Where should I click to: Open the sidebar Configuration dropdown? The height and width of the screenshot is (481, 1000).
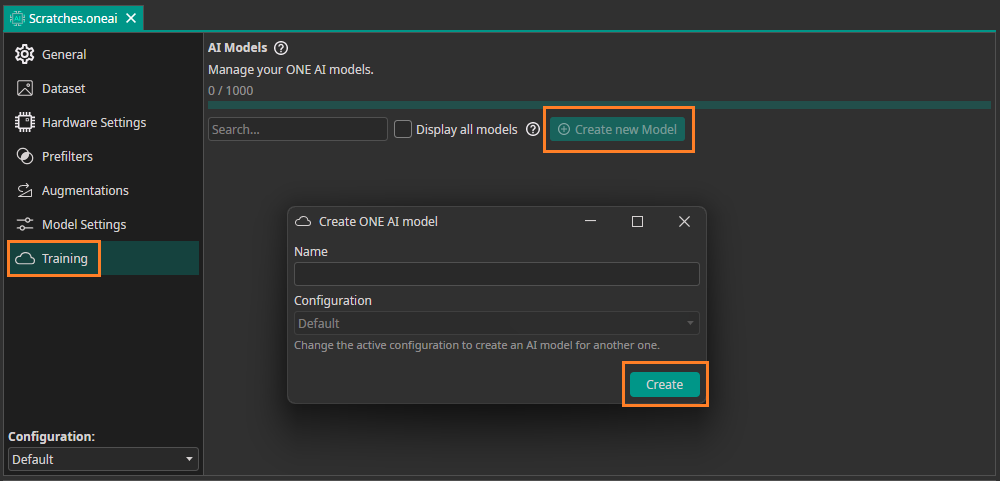[x=103, y=459]
